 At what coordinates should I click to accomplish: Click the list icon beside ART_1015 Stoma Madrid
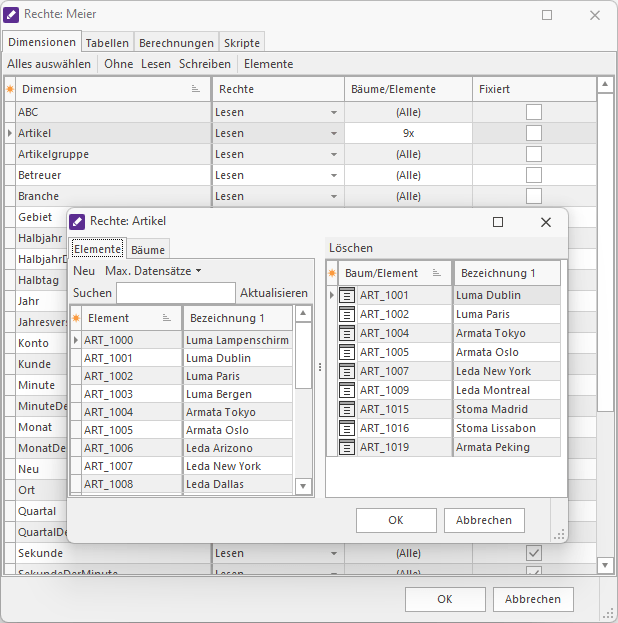[347, 409]
